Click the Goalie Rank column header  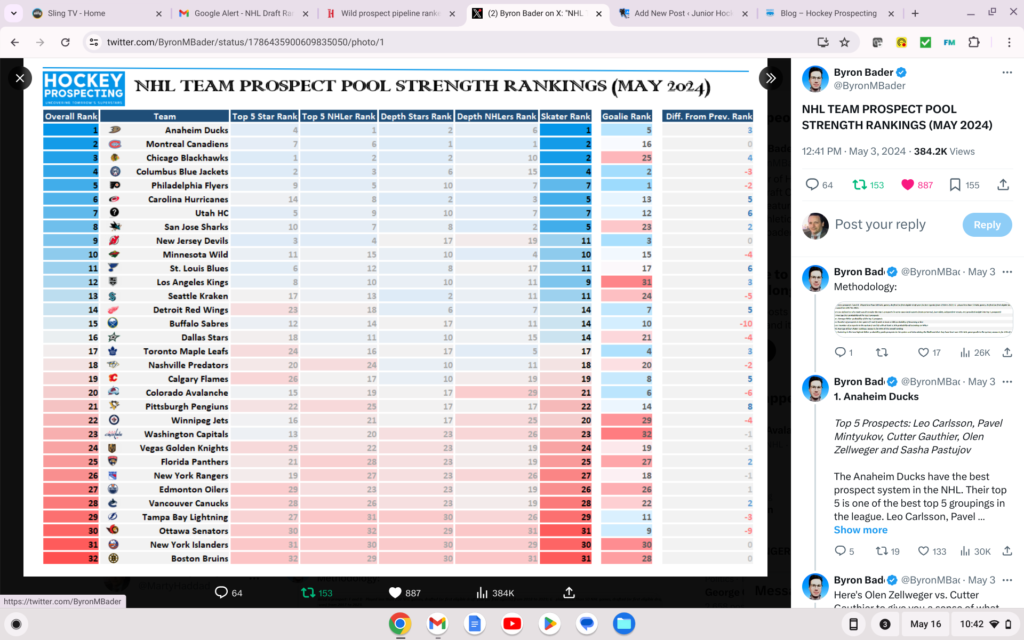(x=626, y=116)
